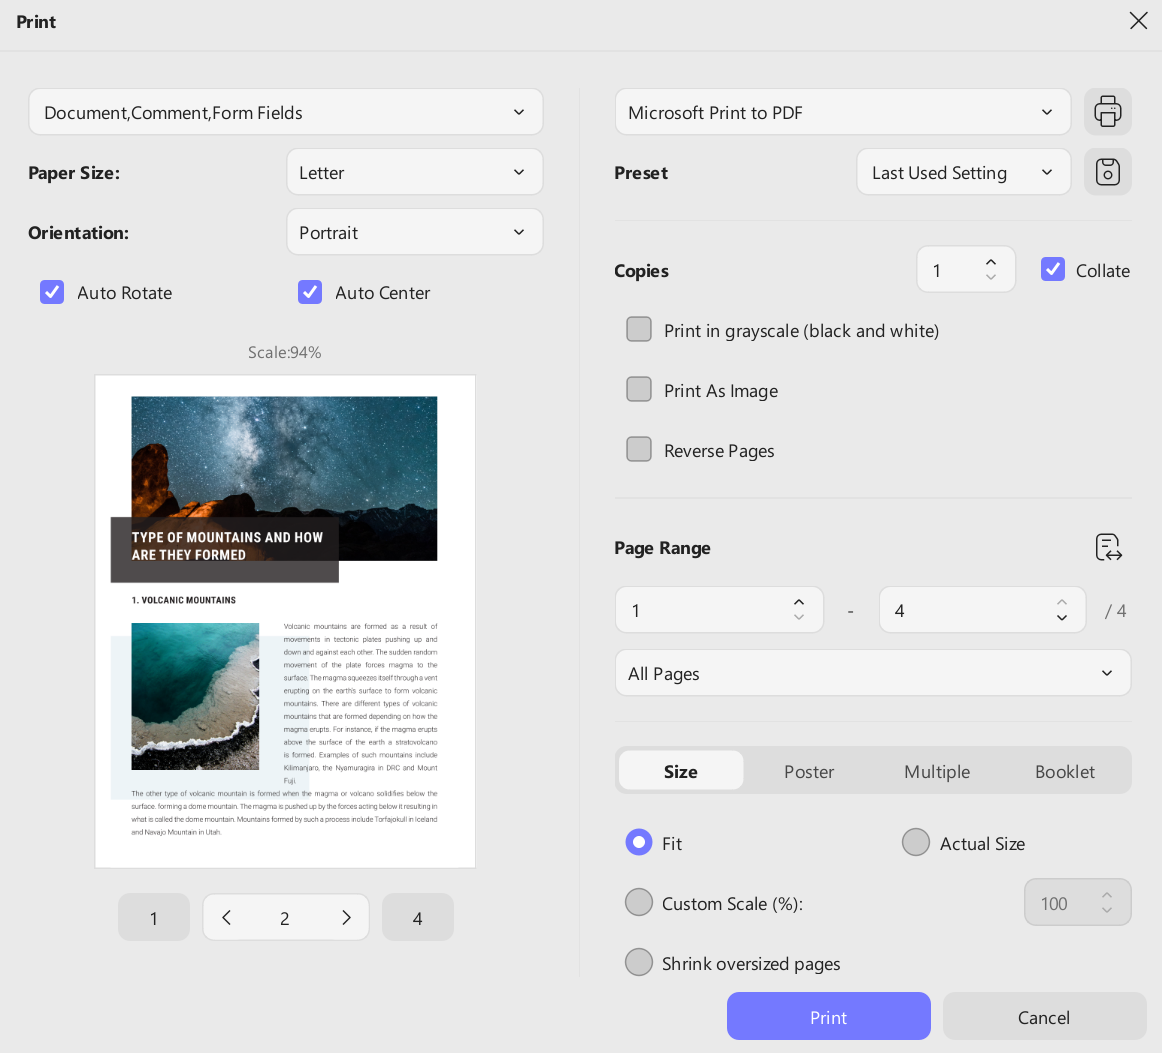
Task: Open printer properties via the printer icon
Action: (1107, 112)
